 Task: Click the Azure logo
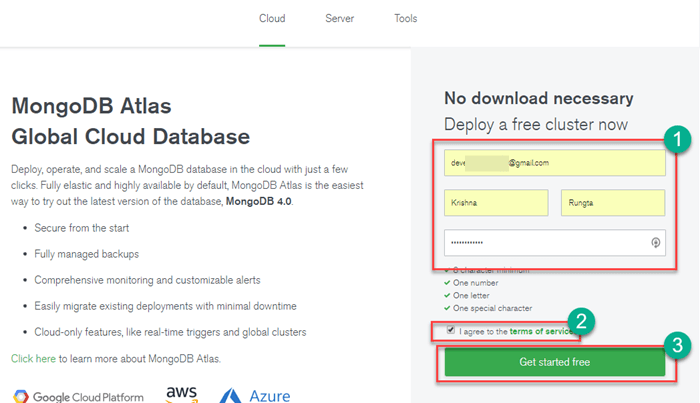click(255, 396)
